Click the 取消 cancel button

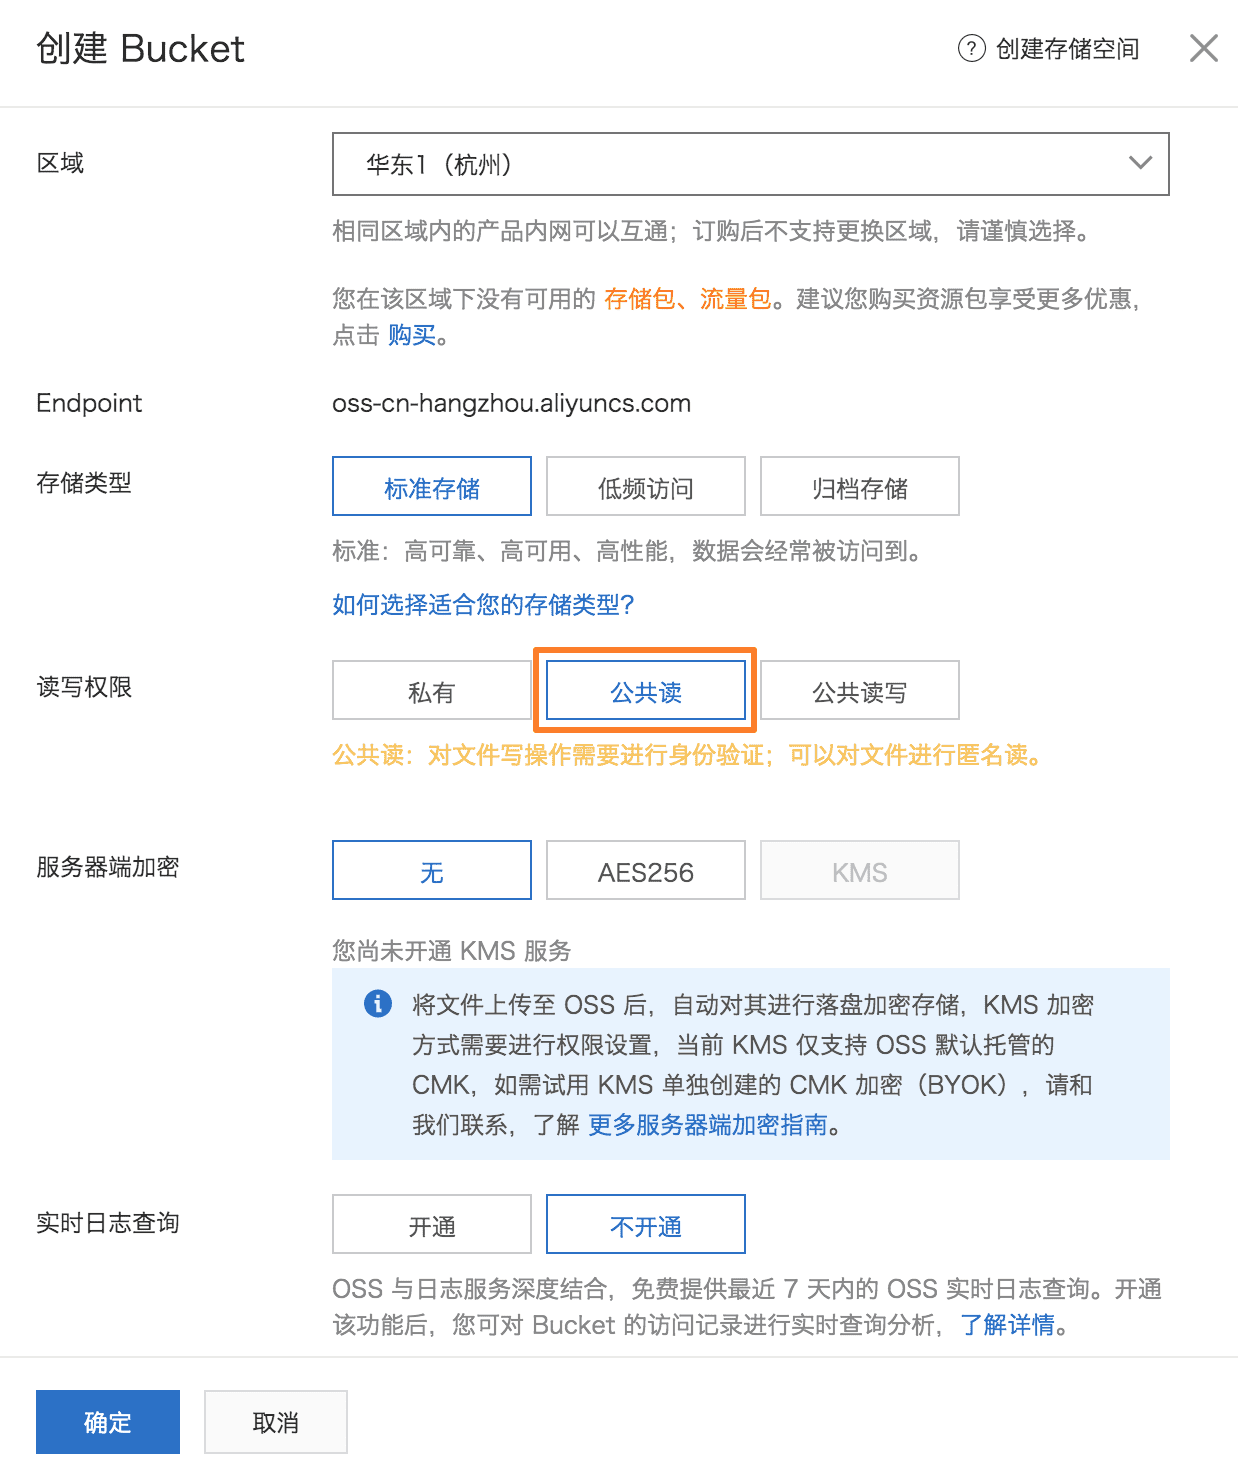pyautogui.click(x=276, y=1422)
